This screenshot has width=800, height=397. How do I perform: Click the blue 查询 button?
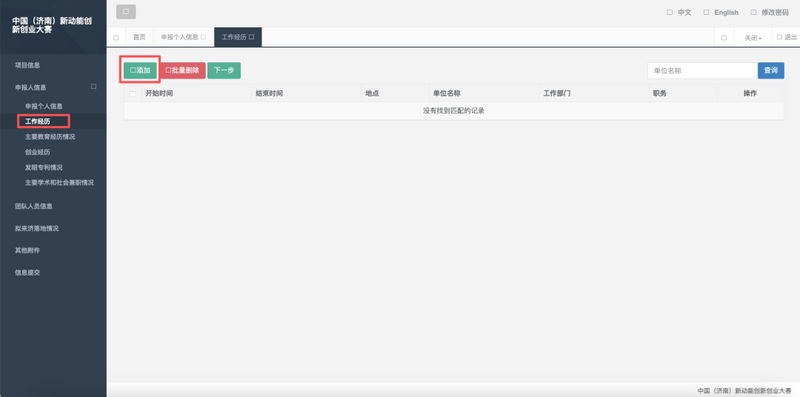[771, 70]
